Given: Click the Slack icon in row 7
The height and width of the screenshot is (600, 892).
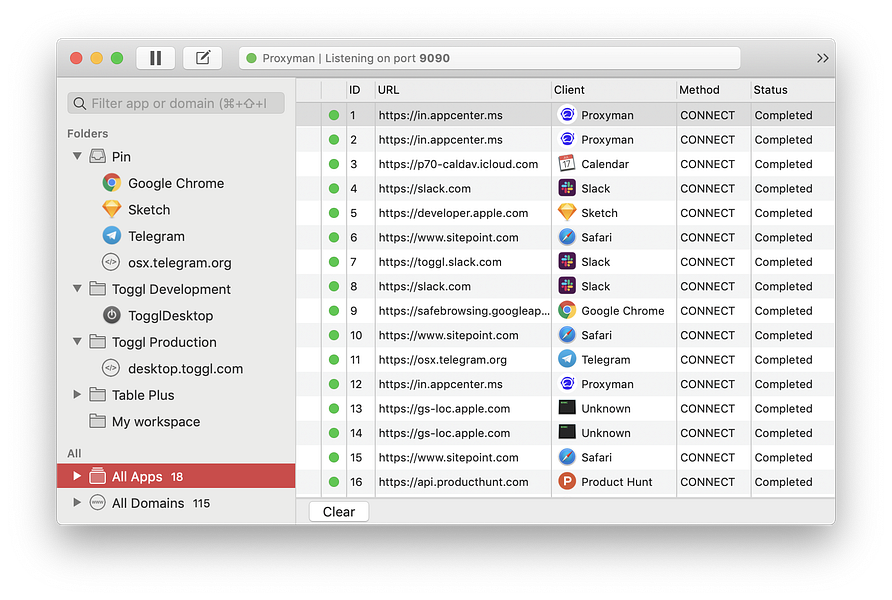Looking at the screenshot, I should (x=567, y=262).
